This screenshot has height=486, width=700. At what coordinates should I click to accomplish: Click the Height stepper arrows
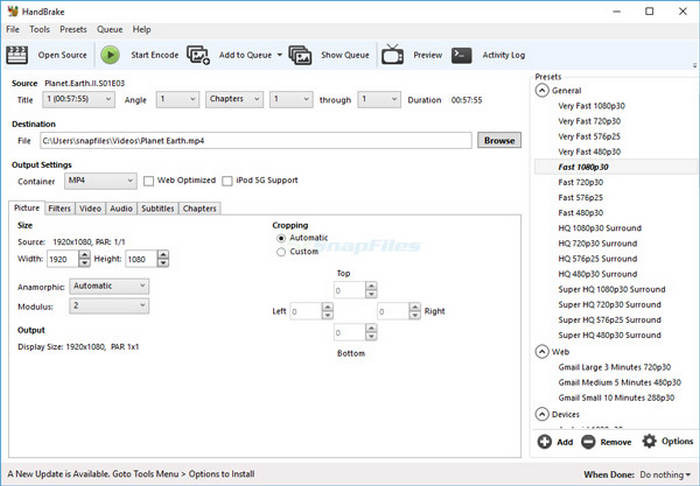coord(163,259)
